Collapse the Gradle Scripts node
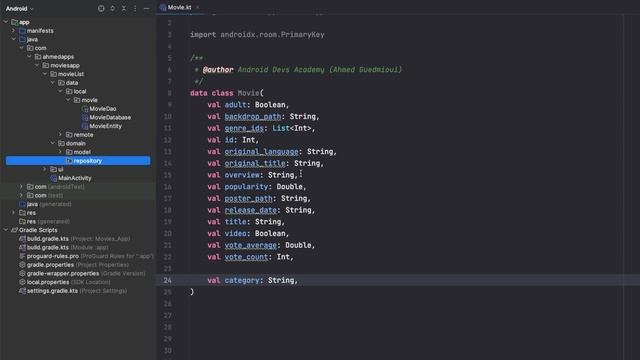Viewport: 640px width, 360px height. [x=6, y=230]
